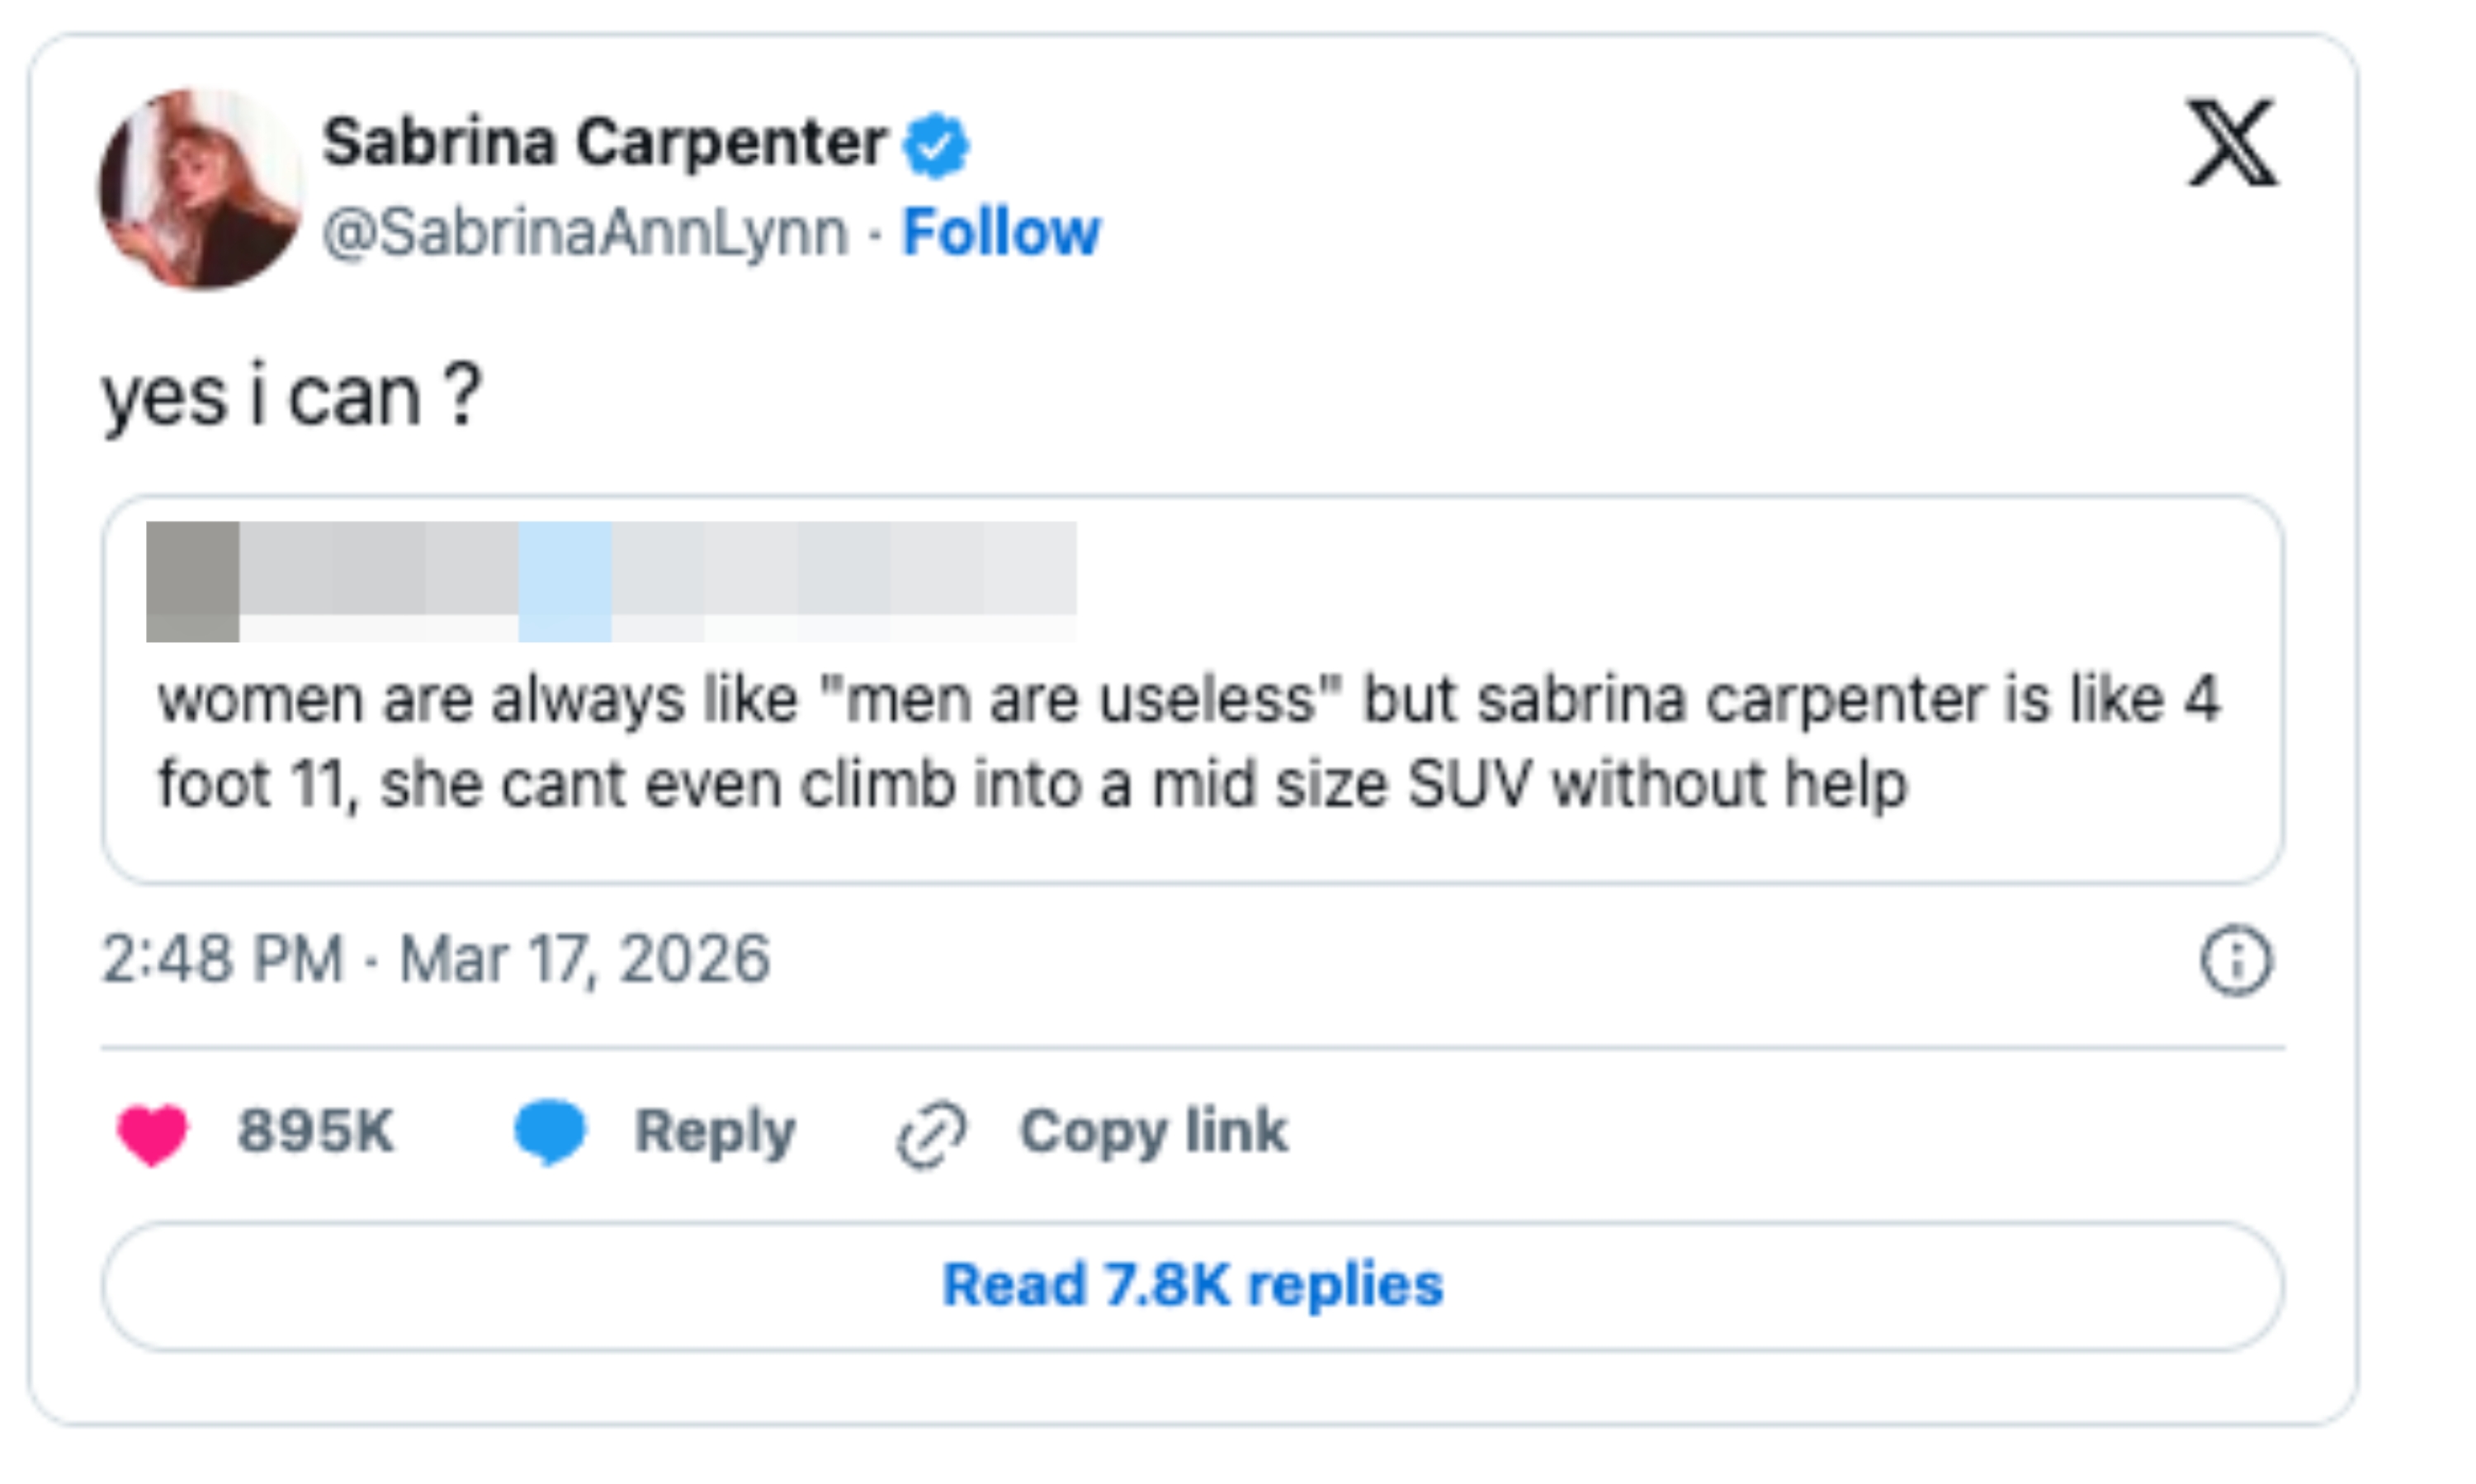Open the Sabrina Carpenter display name

604,142
